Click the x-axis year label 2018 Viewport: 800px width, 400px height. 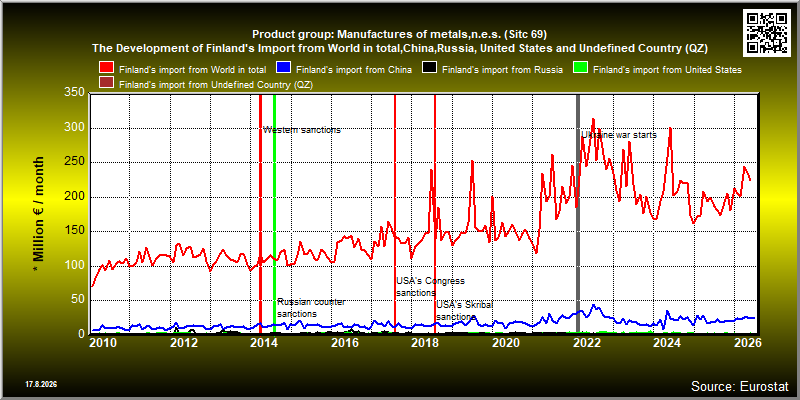[x=425, y=343]
